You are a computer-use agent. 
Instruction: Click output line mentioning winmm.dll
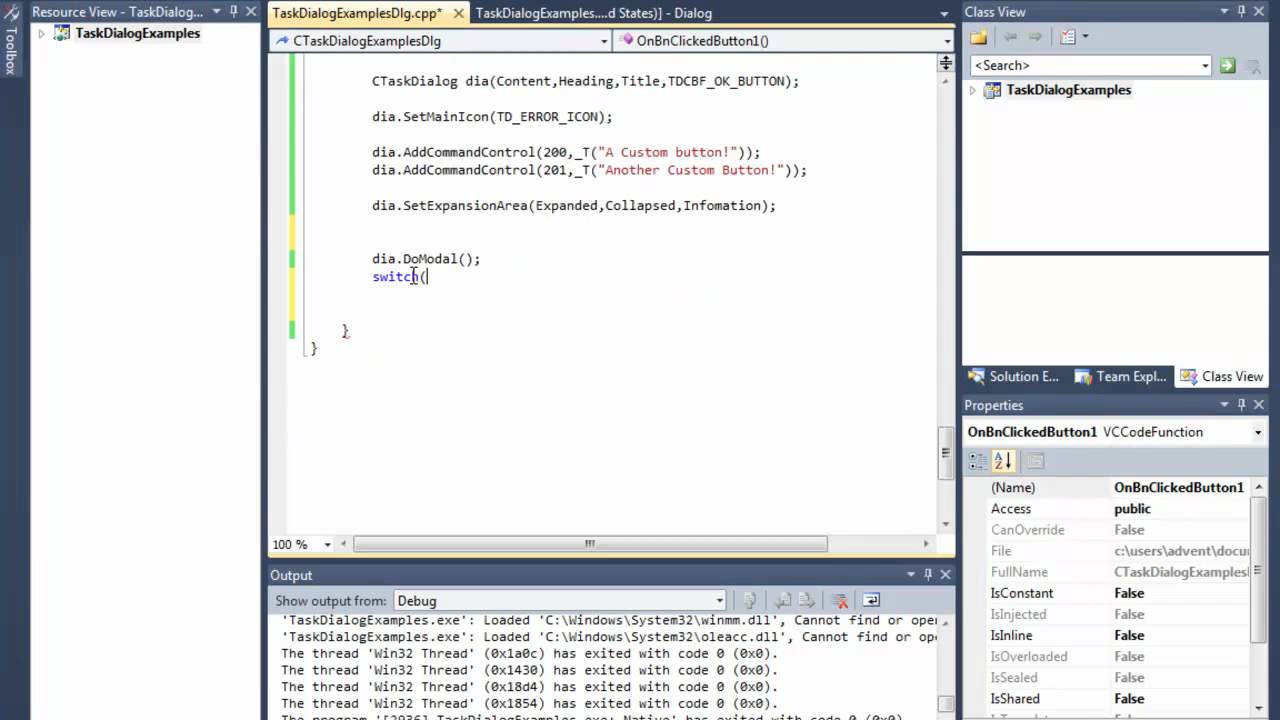click(609, 620)
